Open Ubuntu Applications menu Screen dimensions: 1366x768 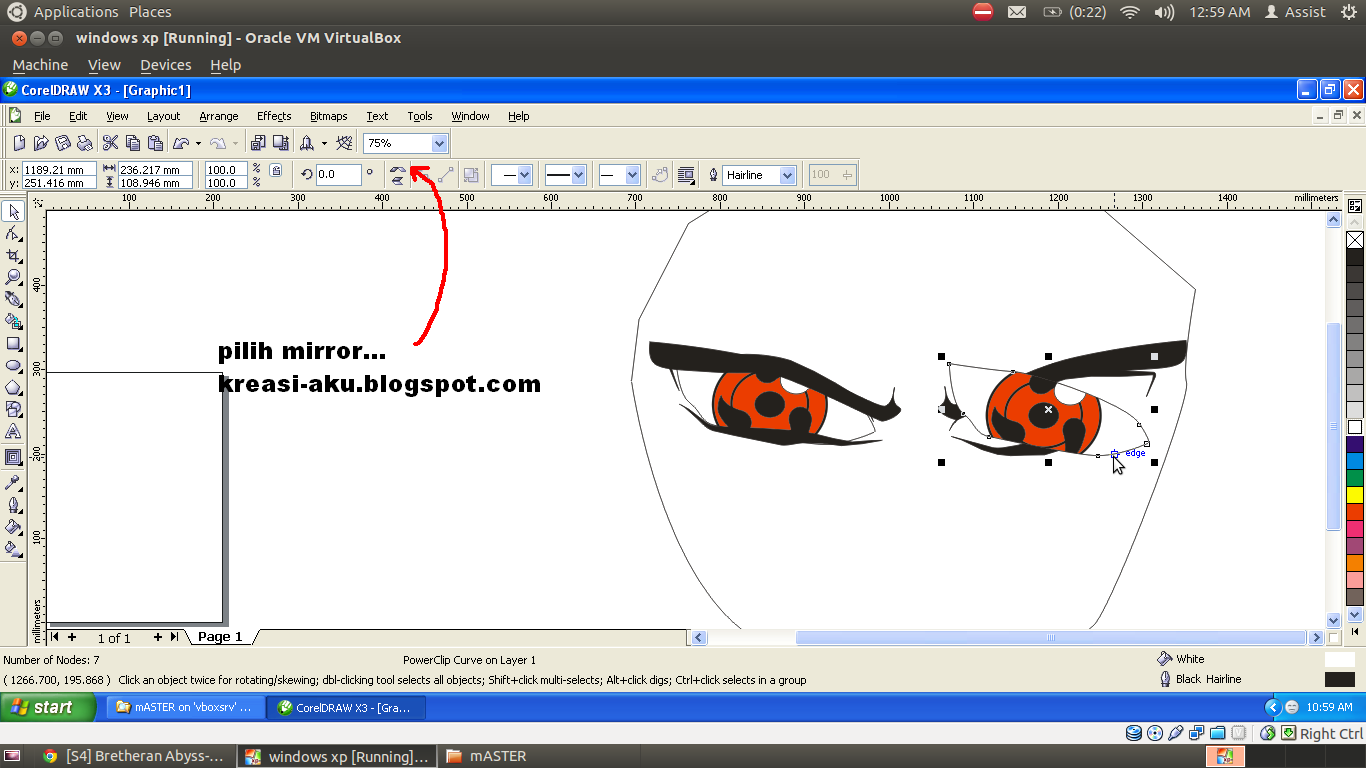click(x=76, y=12)
